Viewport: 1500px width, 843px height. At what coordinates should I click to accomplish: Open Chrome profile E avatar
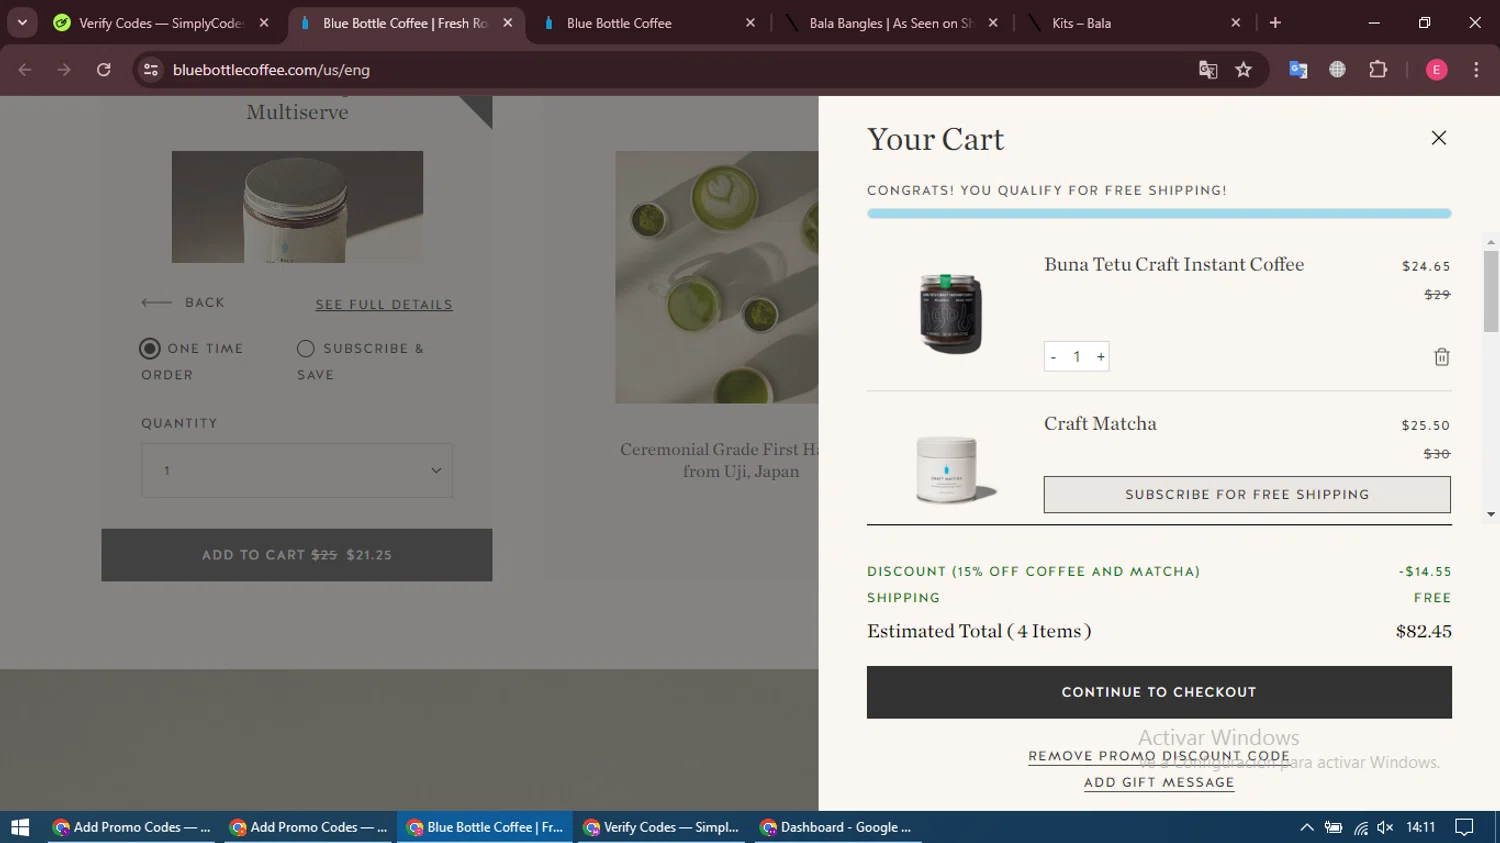click(1436, 69)
